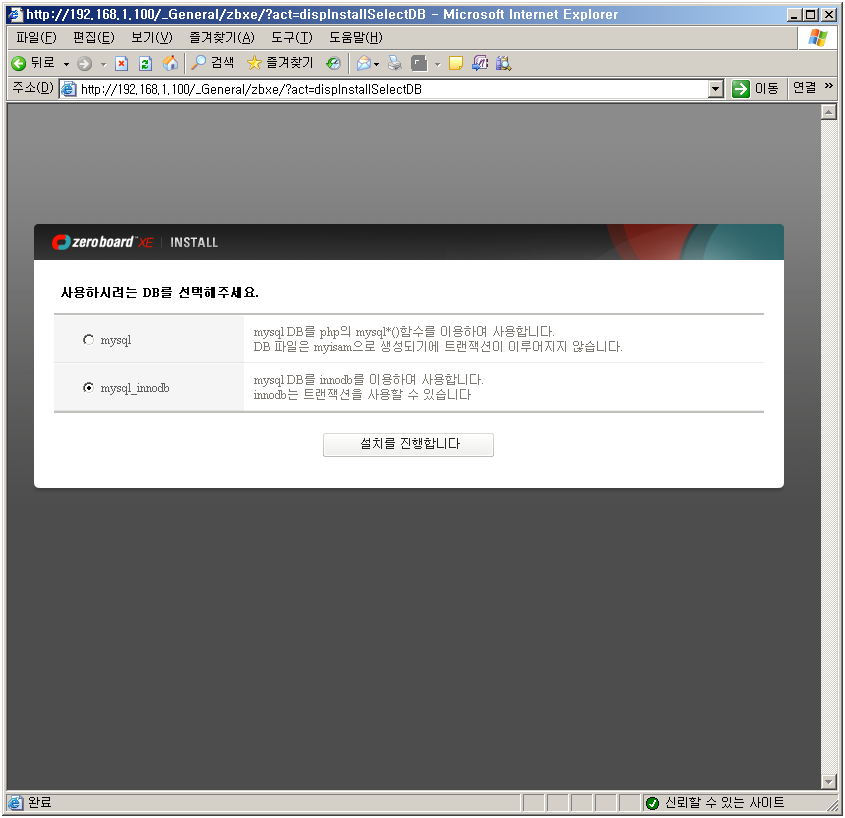The image size is (845, 818).
Task: Open the 검색 search pane
Action: click(x=213, y=63)
